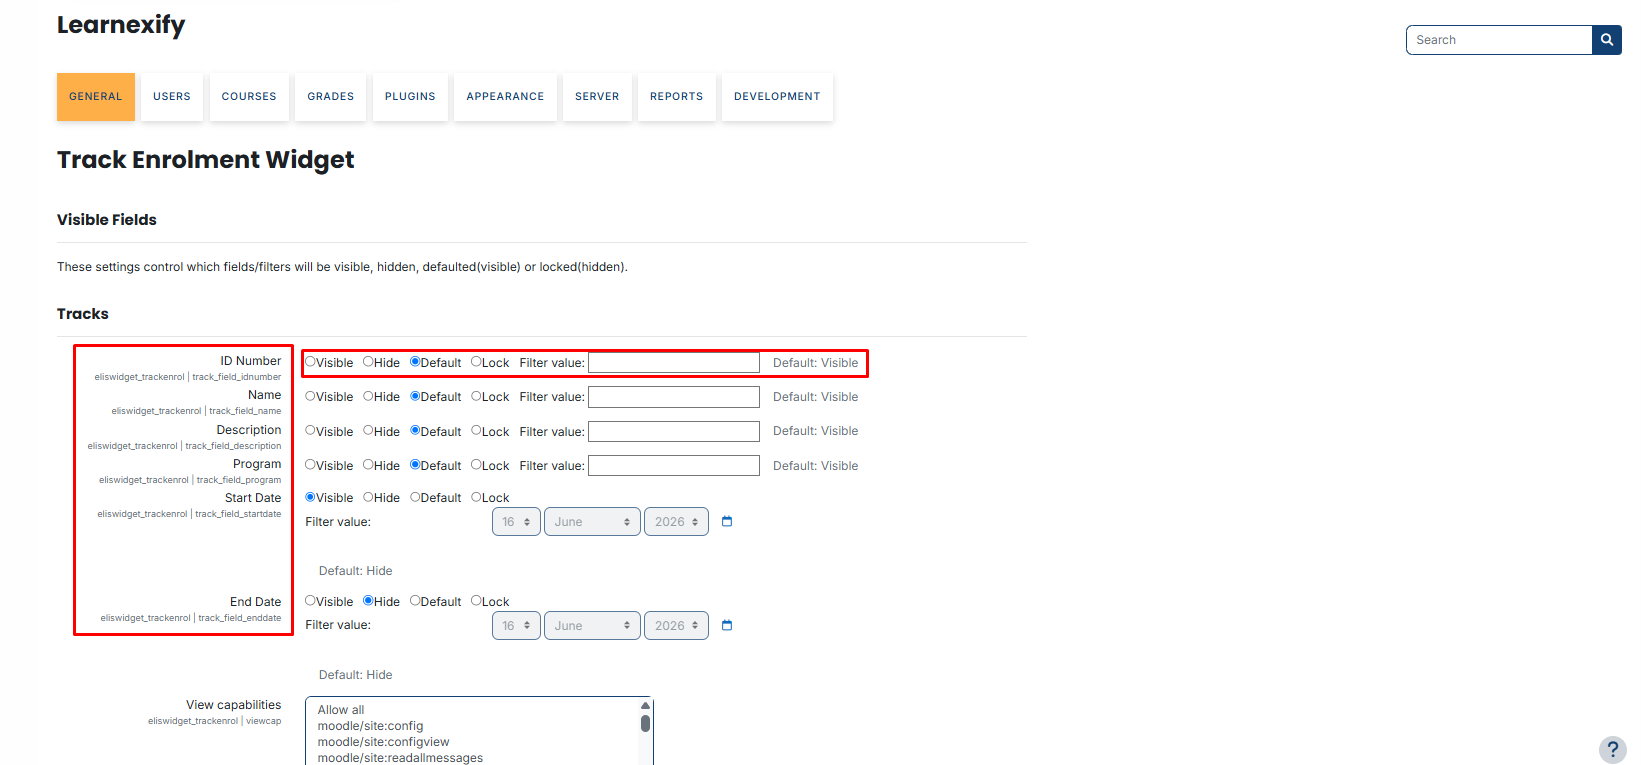
Task: Focus the Program filter value field
Action: pos(674,466)
